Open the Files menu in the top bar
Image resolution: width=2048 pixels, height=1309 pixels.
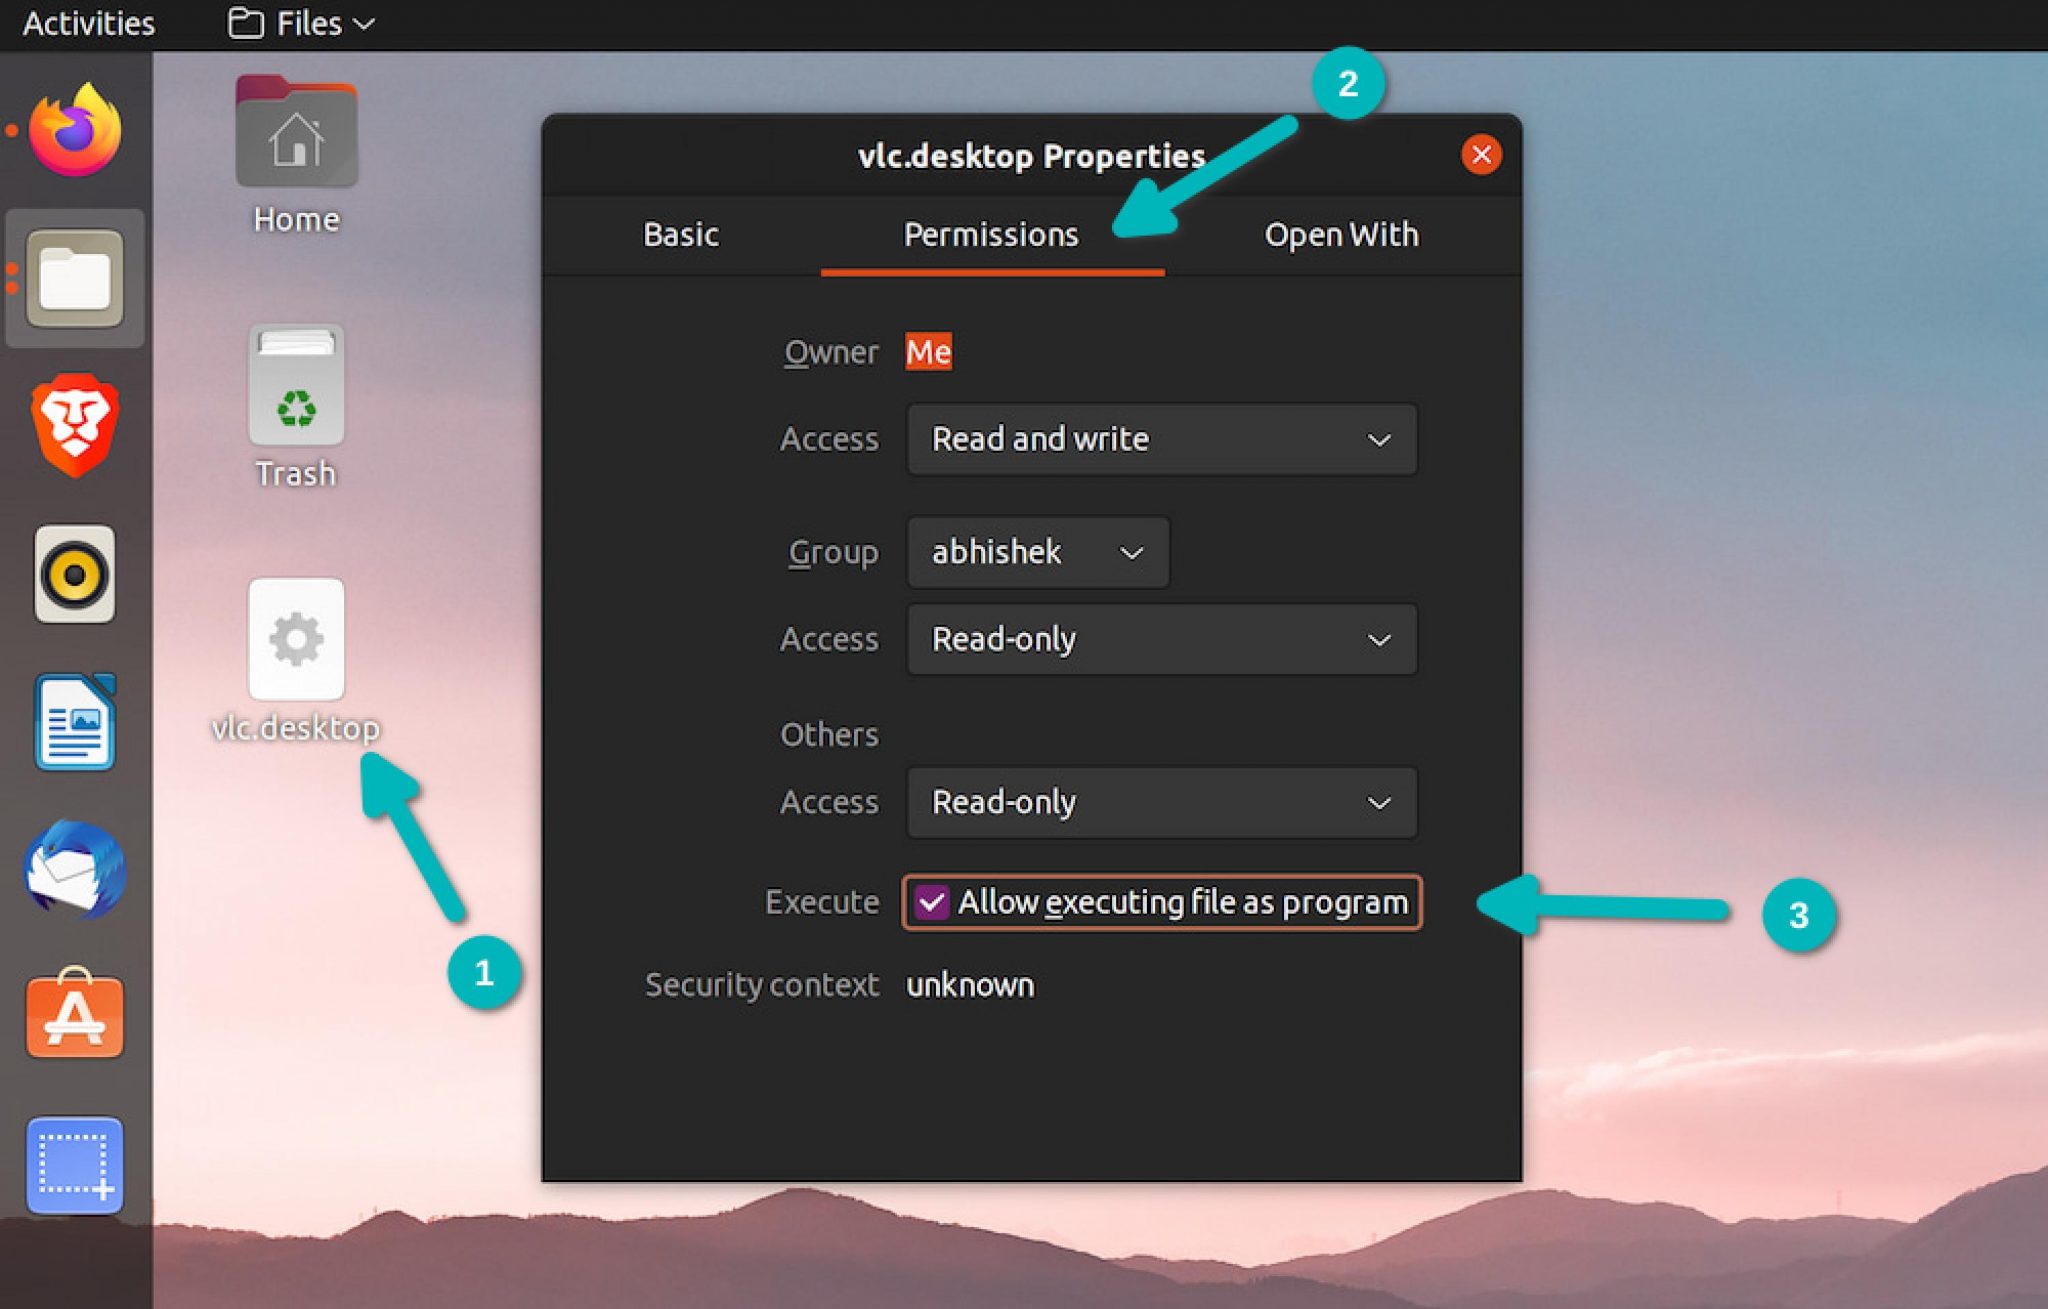(297, 22)
